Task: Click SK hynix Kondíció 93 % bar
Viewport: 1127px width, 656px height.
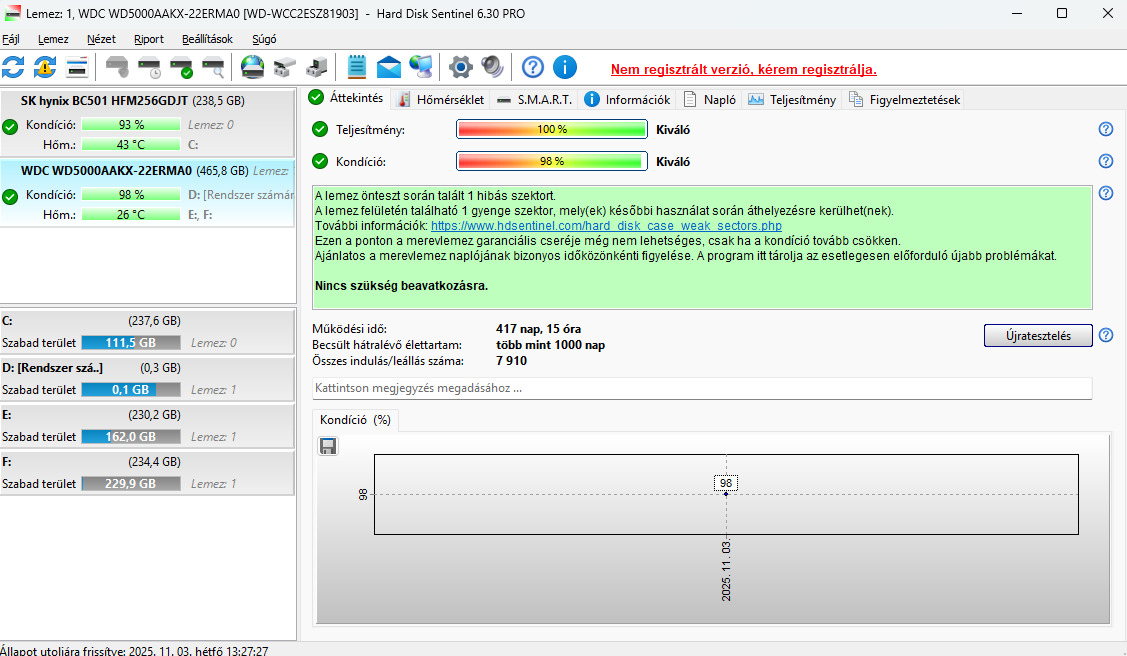Action: click(131, 125)
